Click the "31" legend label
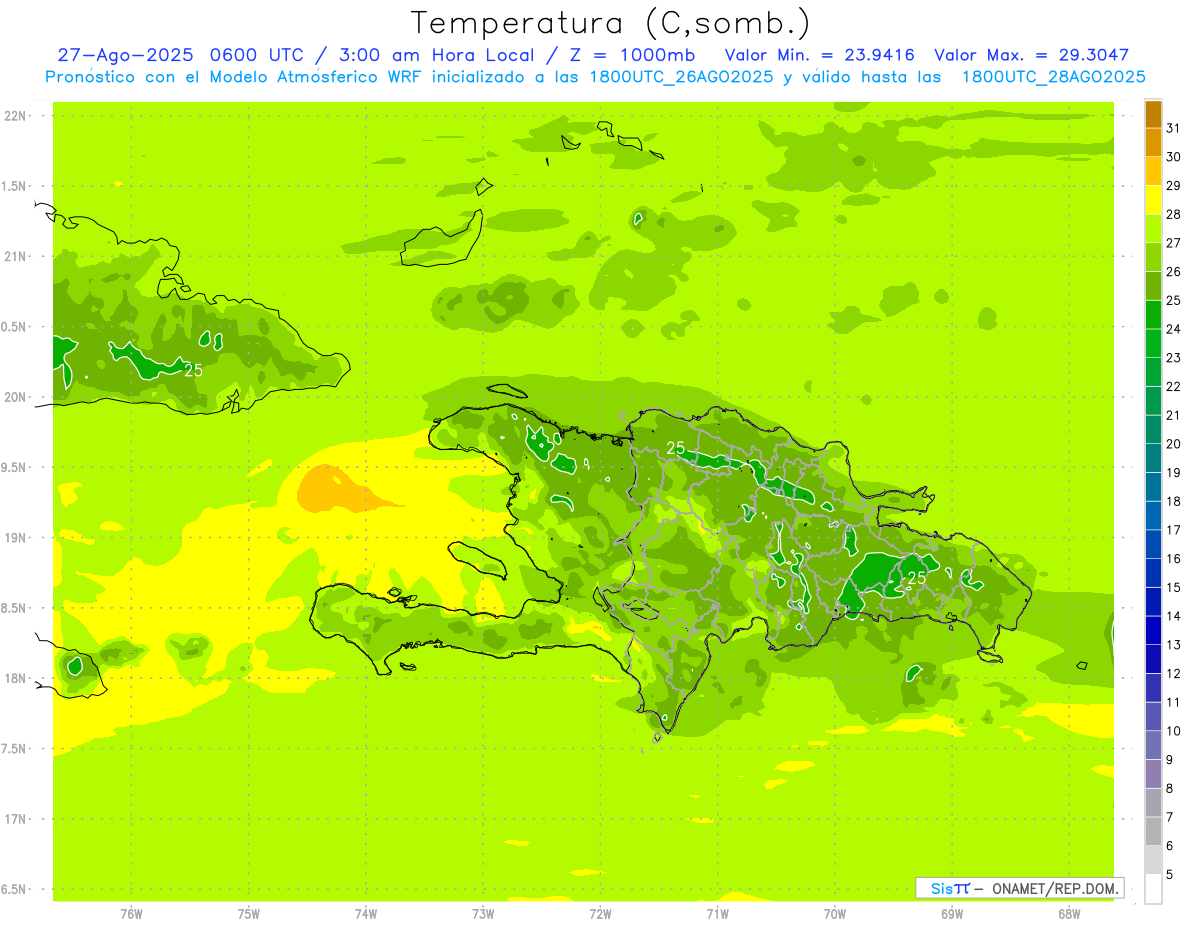Screen dimensions: 1200x927 [x=1174, y=127]
